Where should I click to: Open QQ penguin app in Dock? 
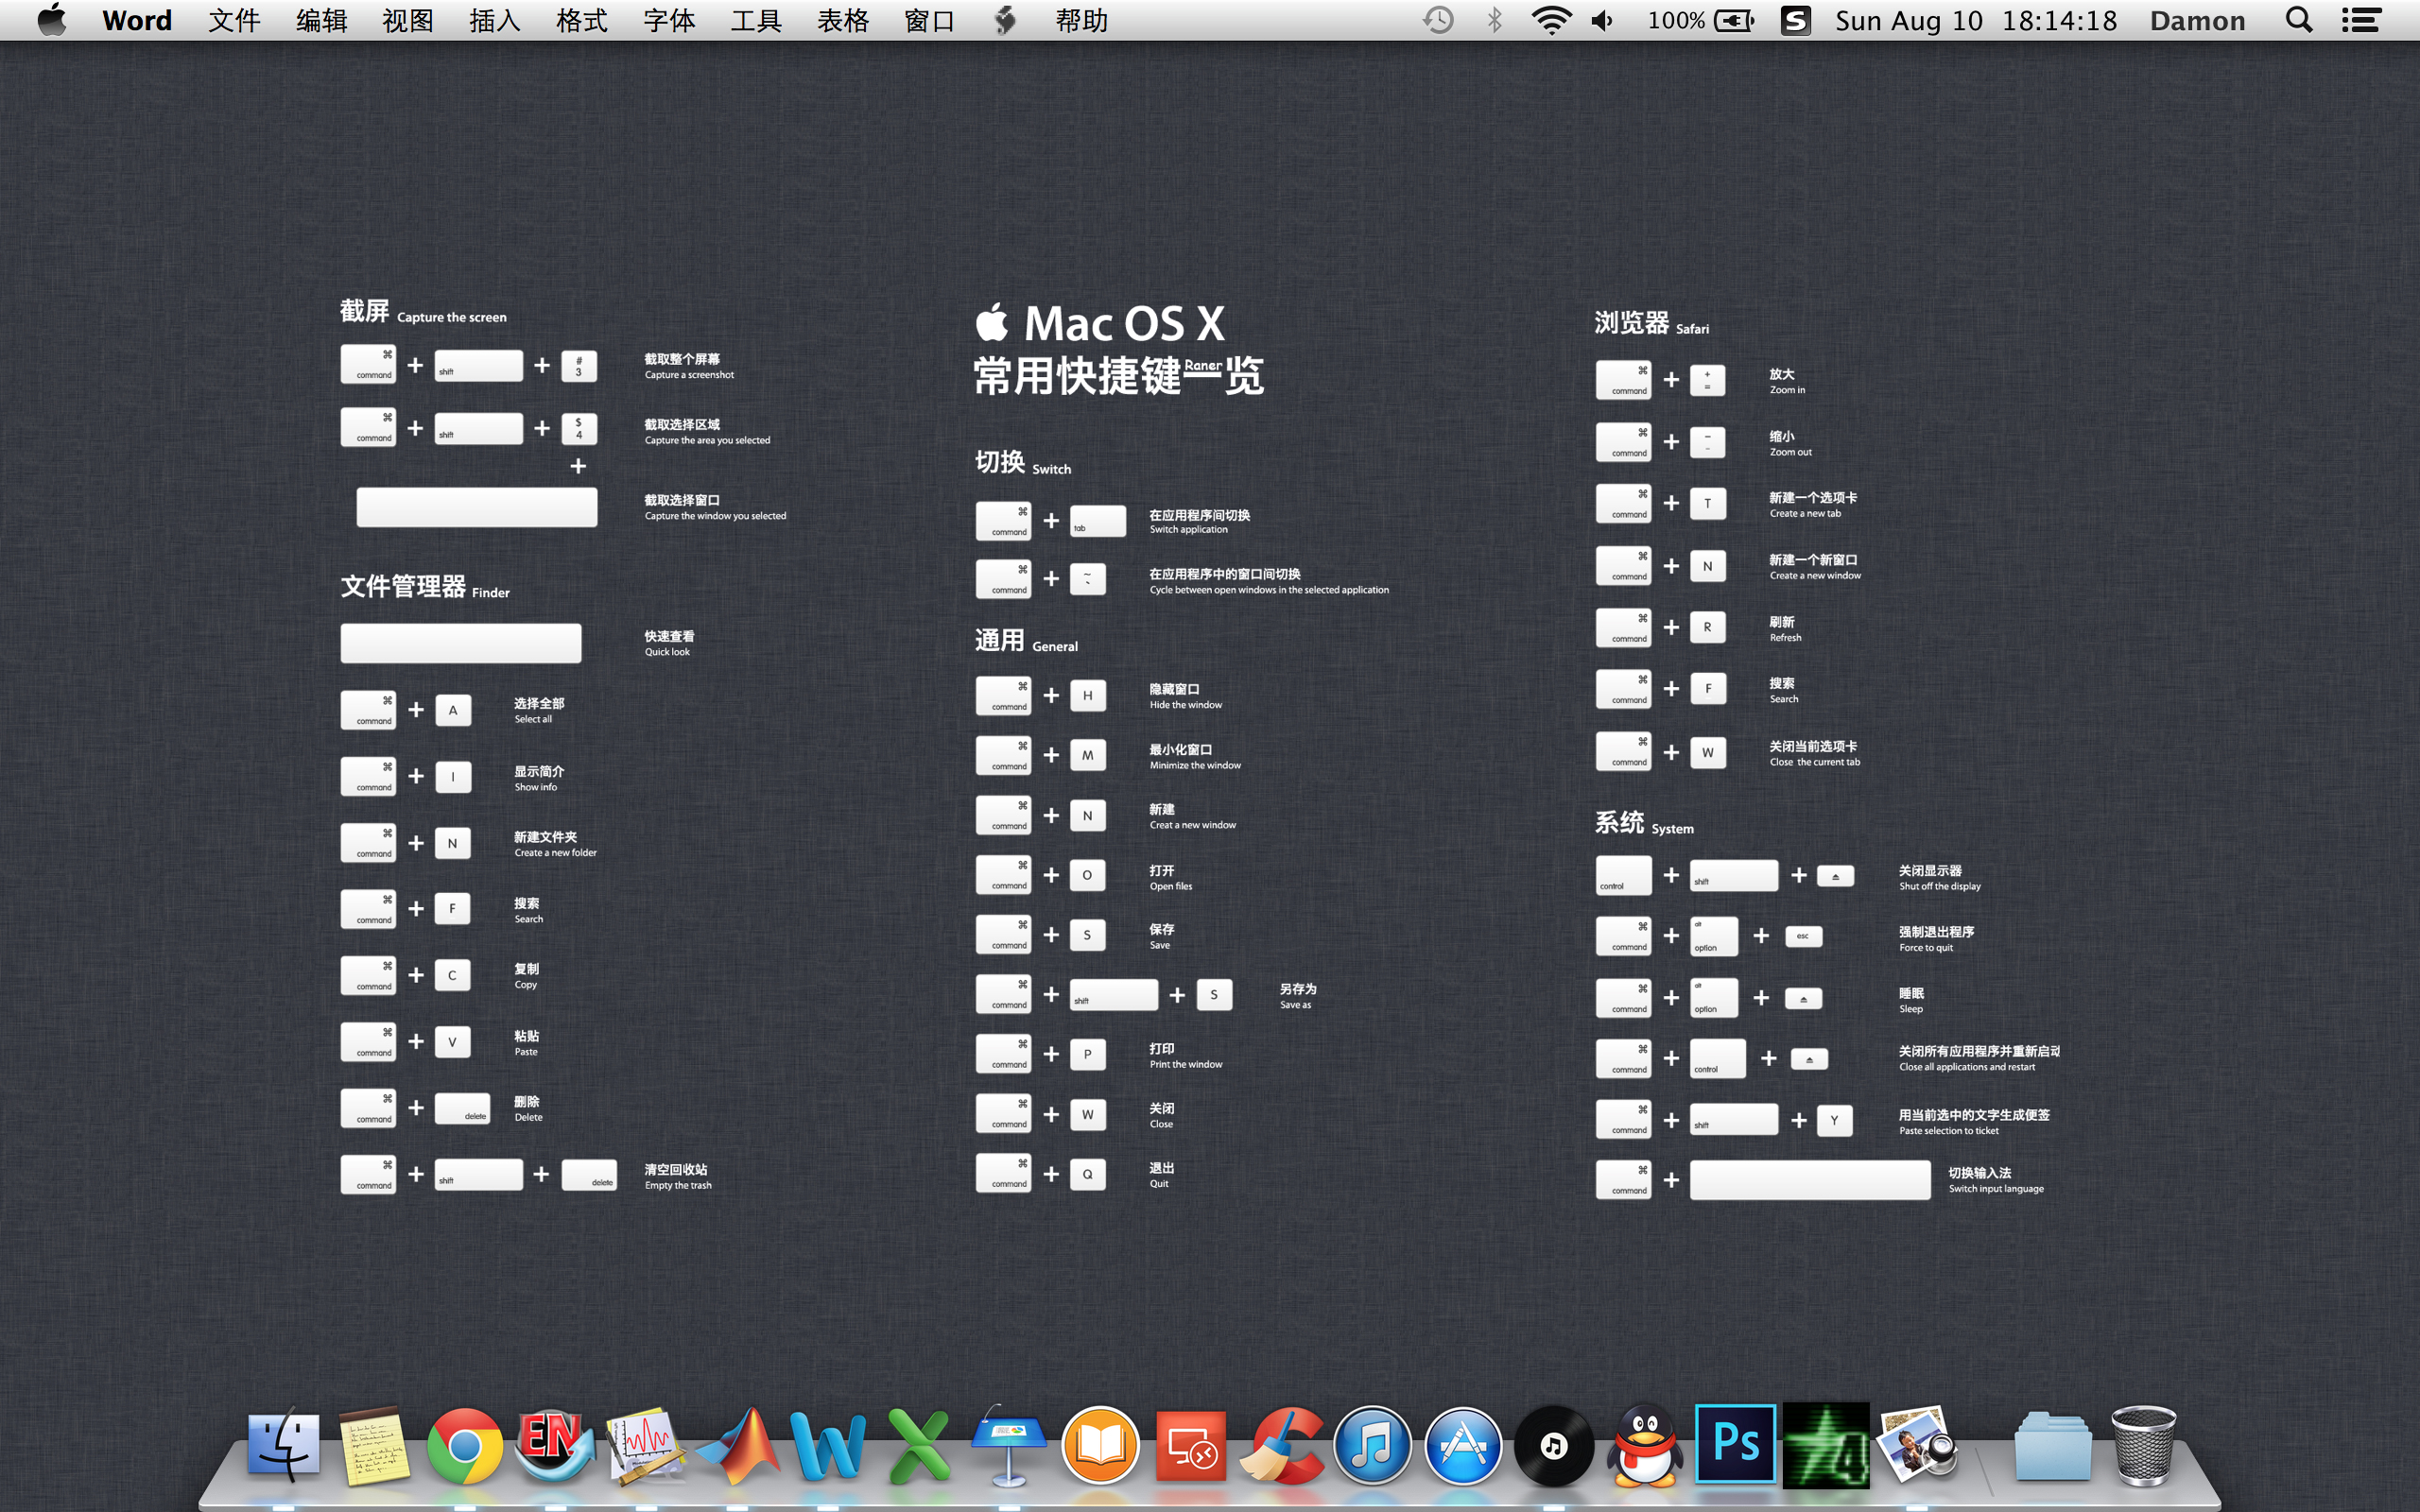(1645, 1446)
